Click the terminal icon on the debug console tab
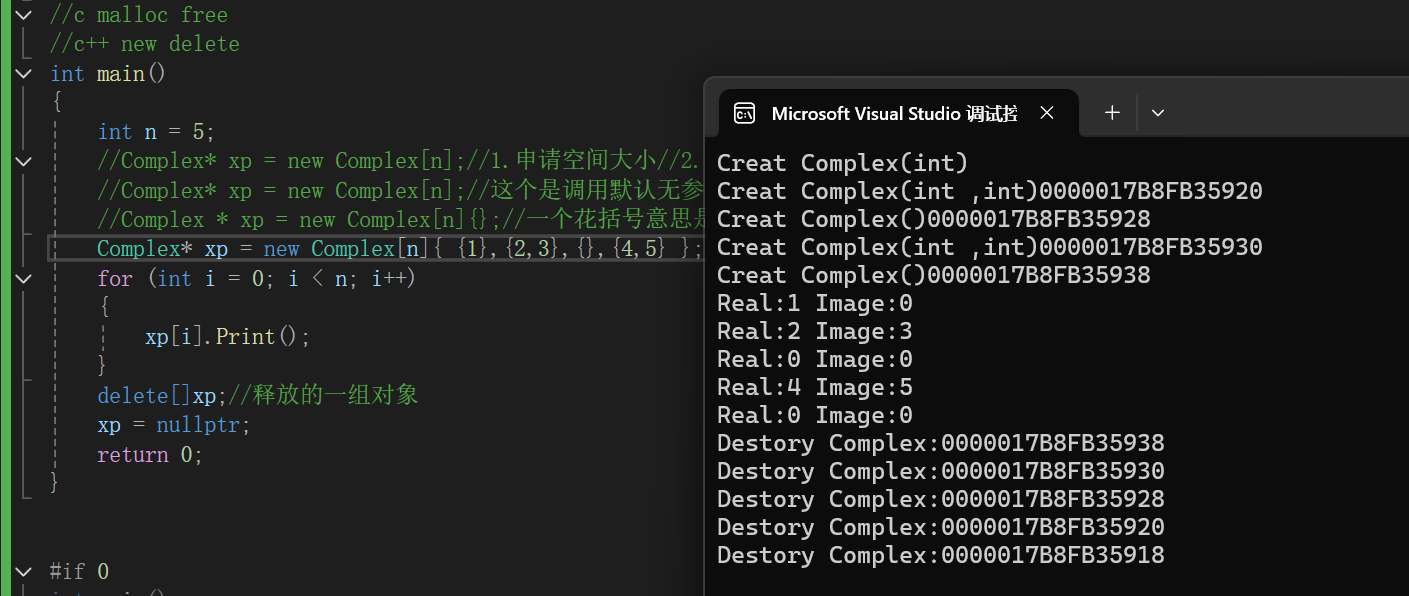1409x596 pixels. 744,113
